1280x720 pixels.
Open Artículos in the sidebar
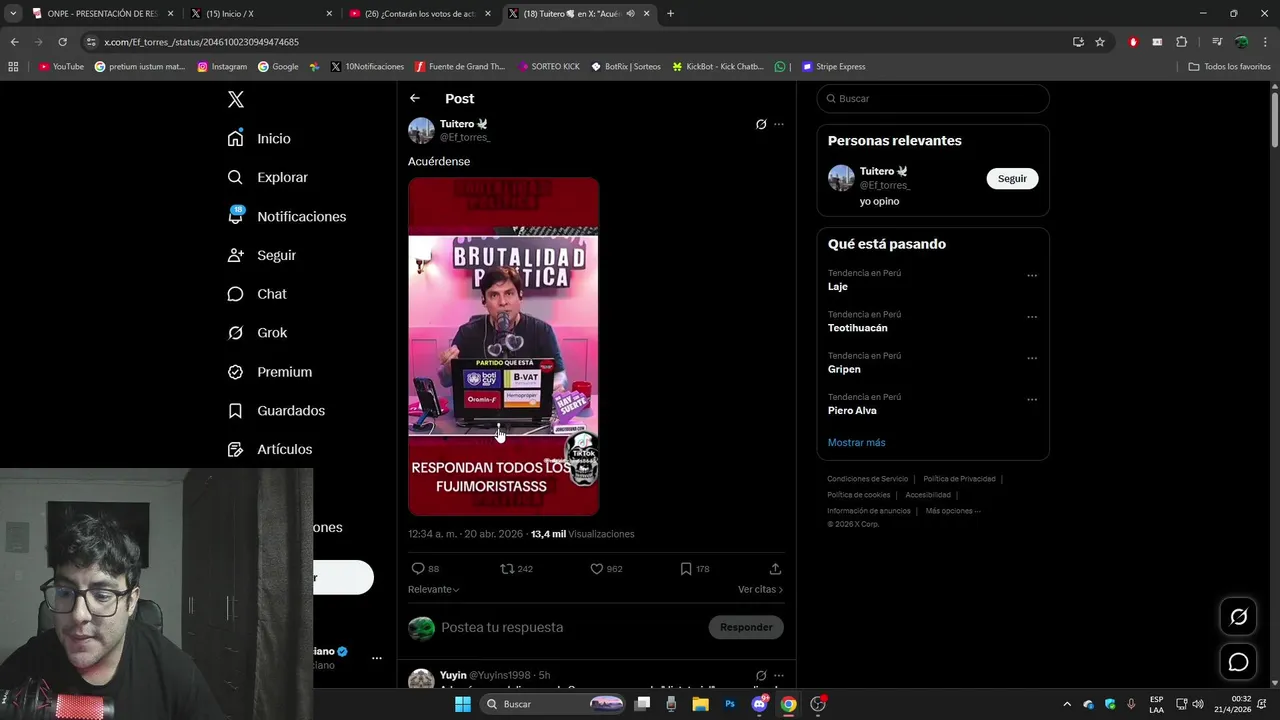[x=269, y=450]
